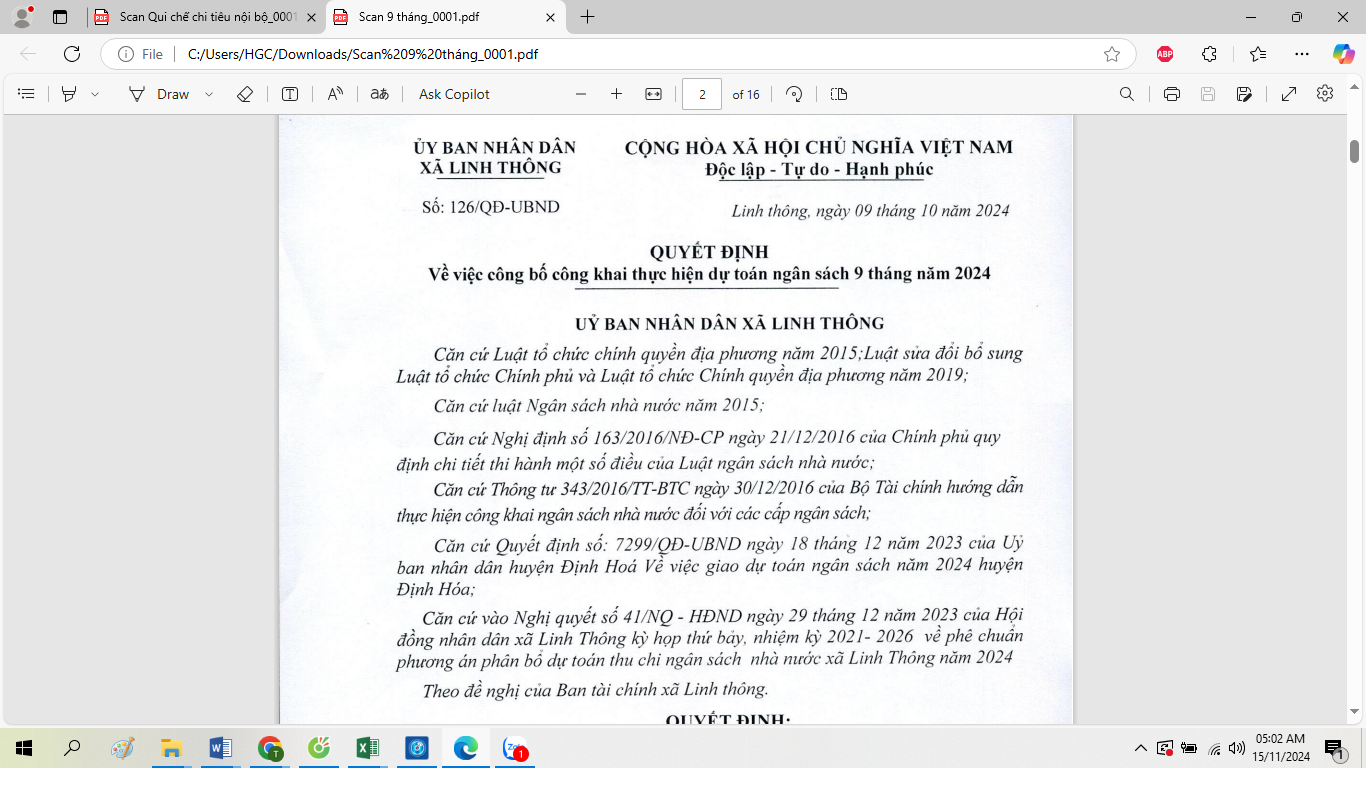This screenshot has width=1366, height=786.
Task: Close the 'Scan 9 tháng_0001.pdf' tab
Action: coord(550,17)
